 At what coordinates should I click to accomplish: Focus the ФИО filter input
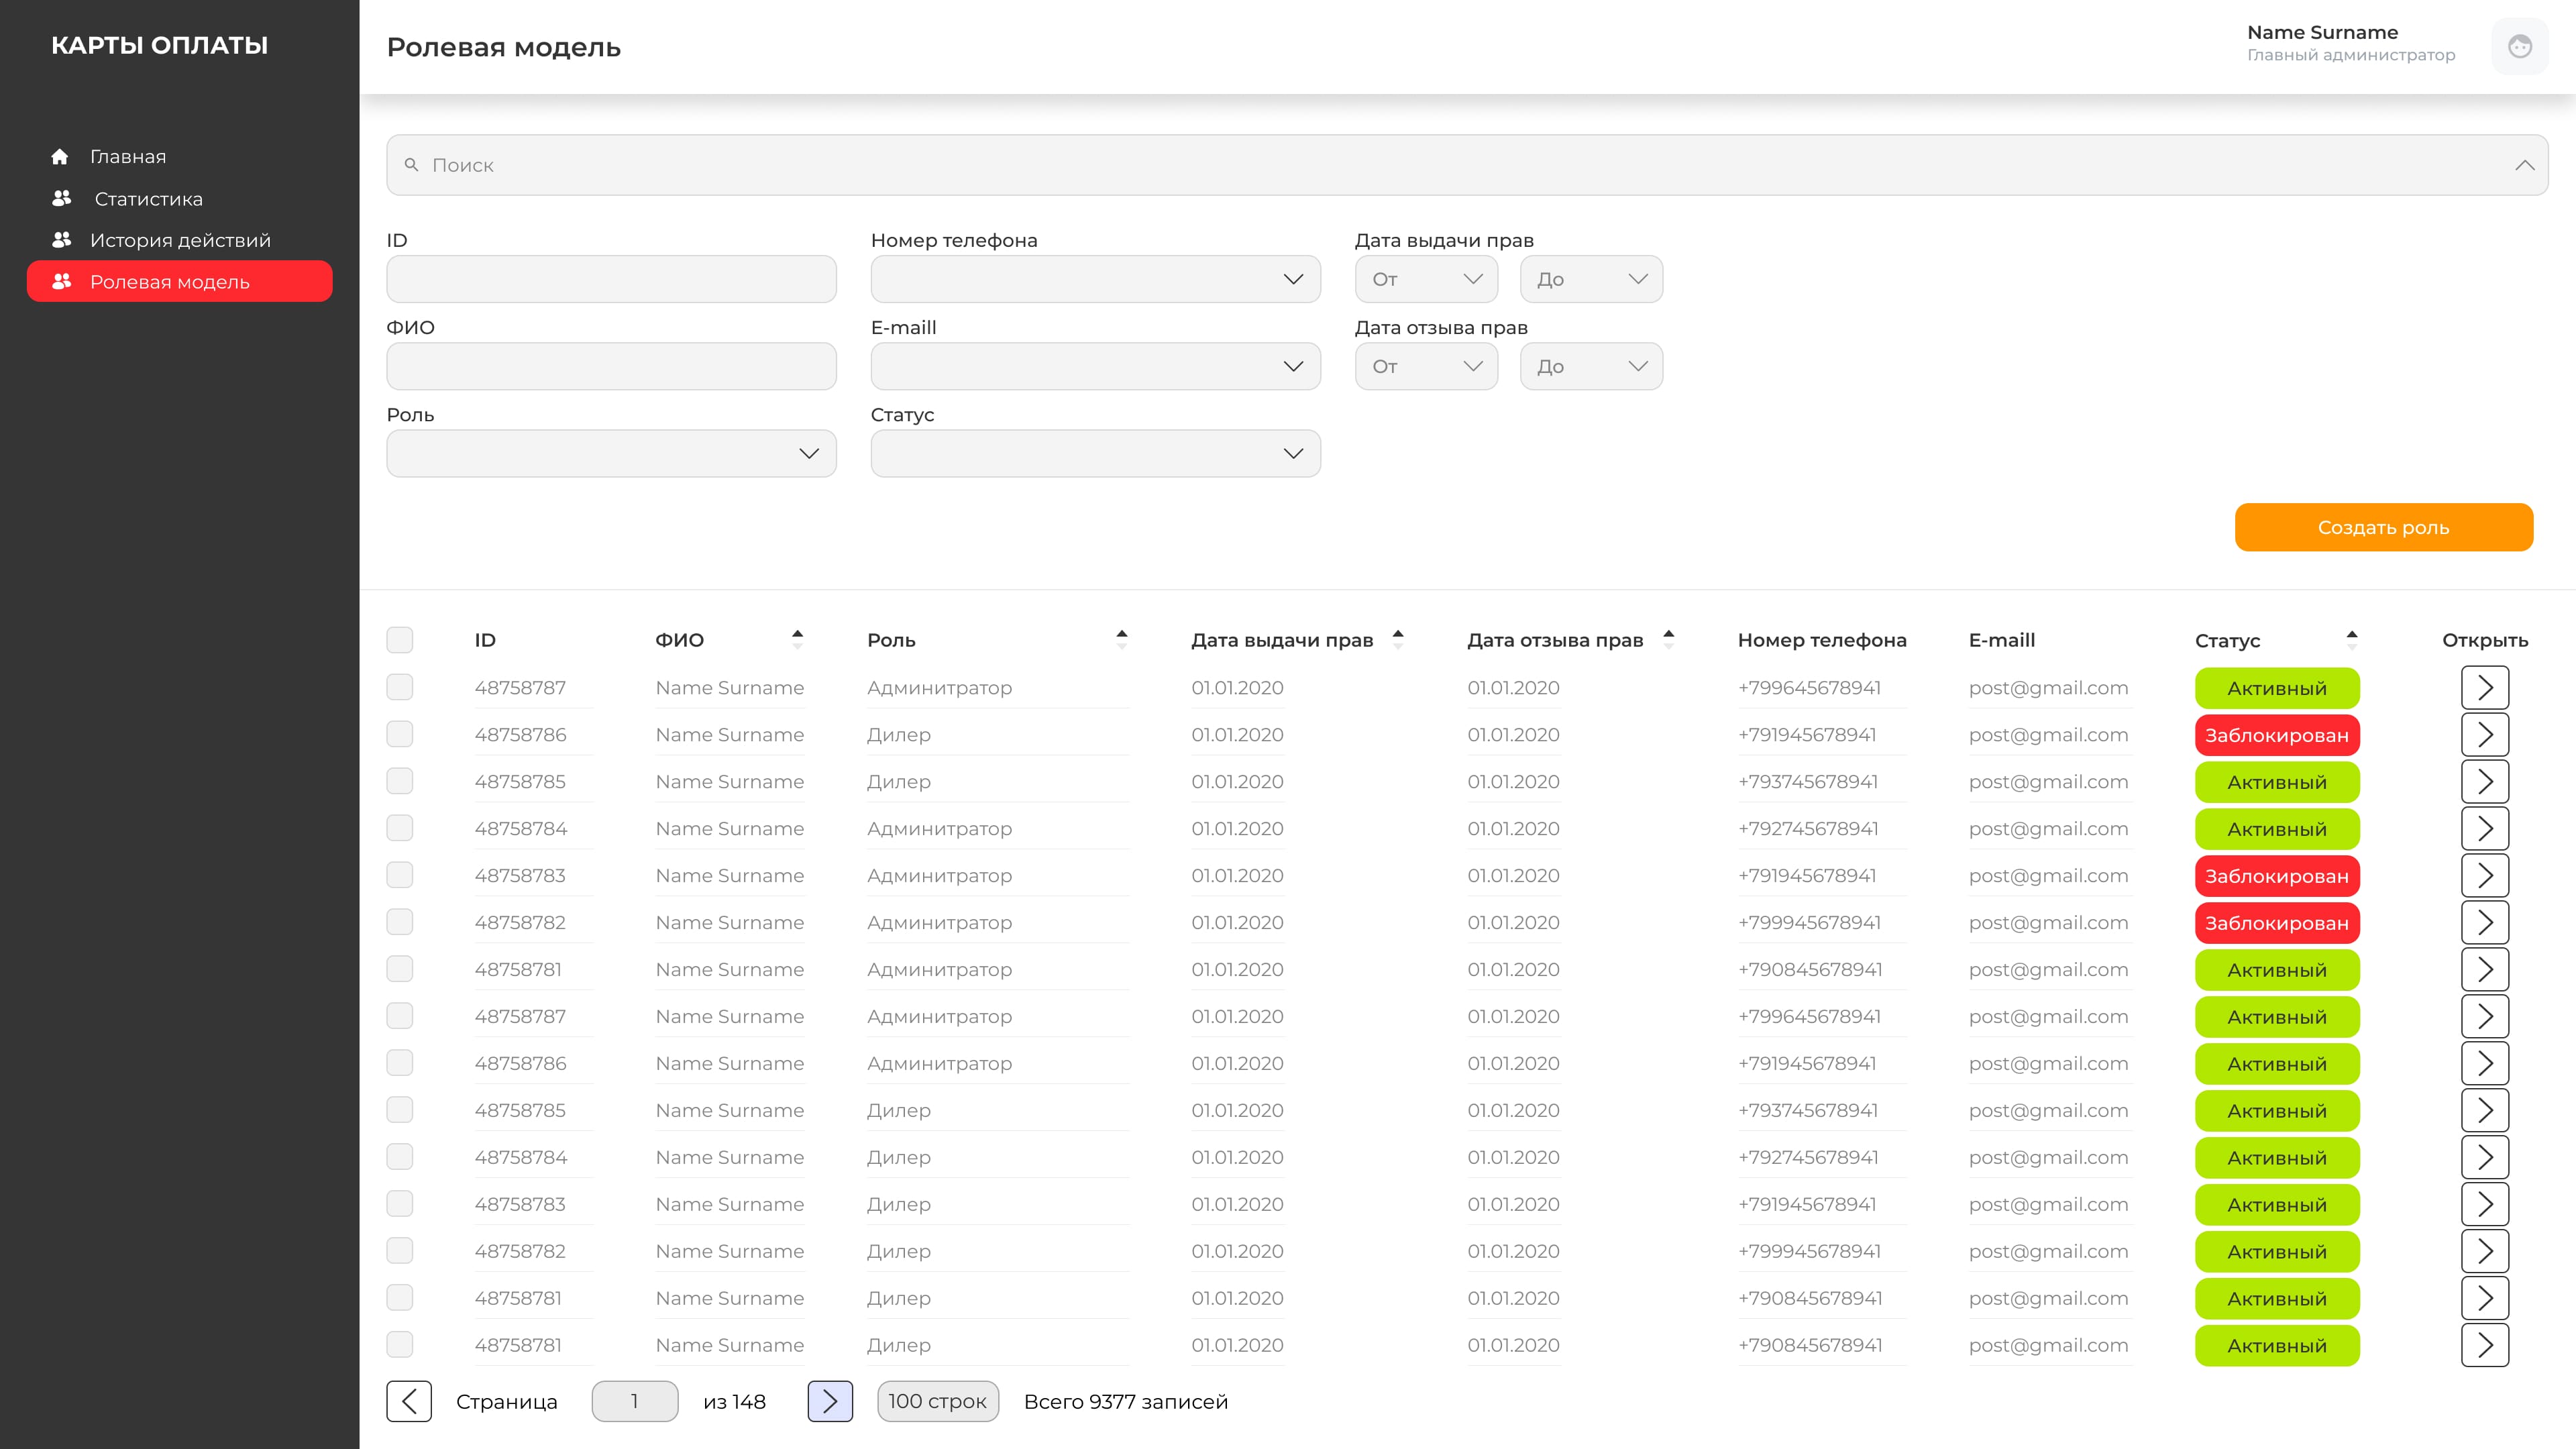click(611, 366)
